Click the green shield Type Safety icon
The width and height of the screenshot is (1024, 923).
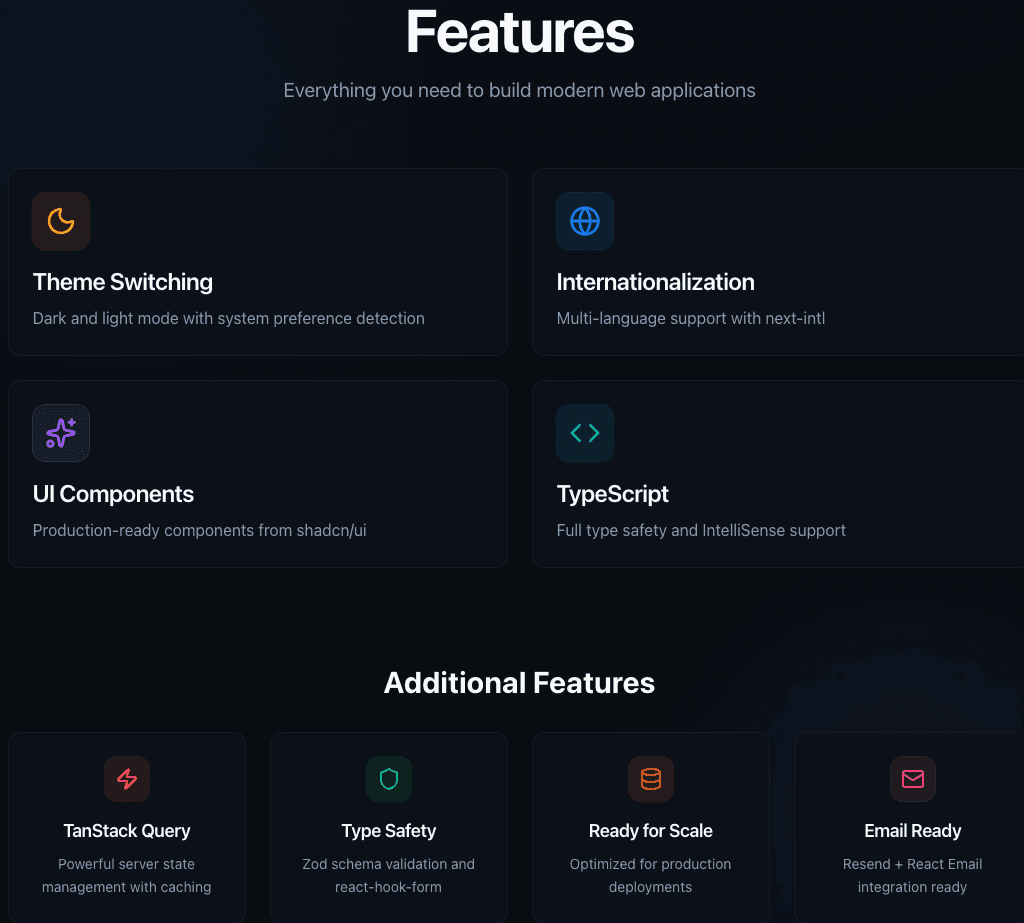(389, 779)
